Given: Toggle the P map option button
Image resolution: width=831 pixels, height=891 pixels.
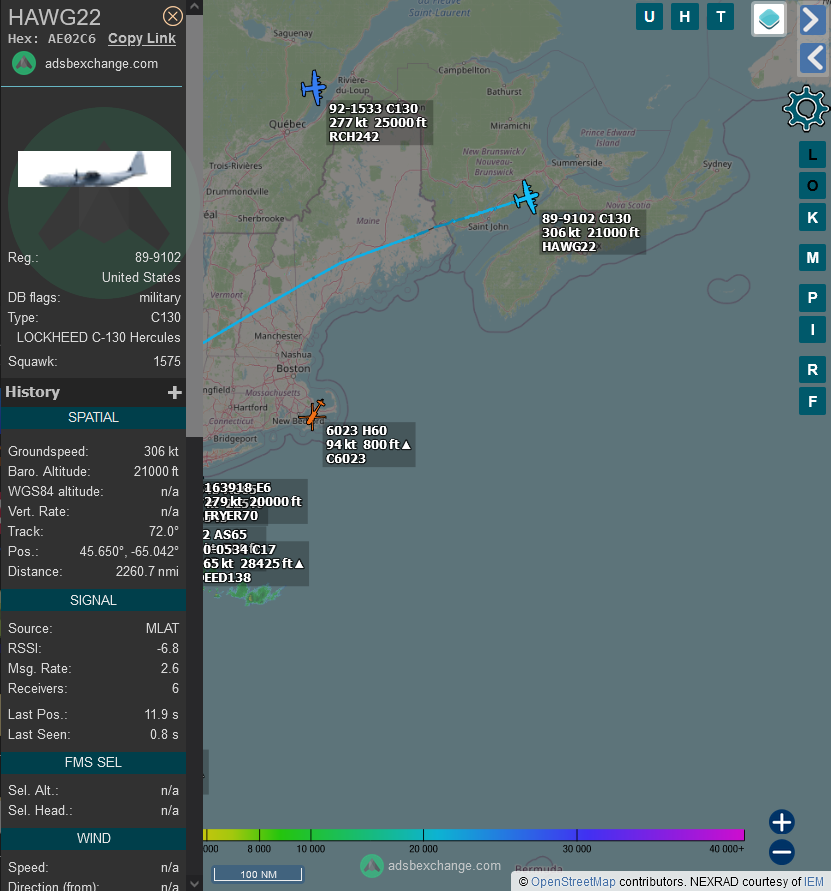Looking at the screenshot, I should [812, 298].
